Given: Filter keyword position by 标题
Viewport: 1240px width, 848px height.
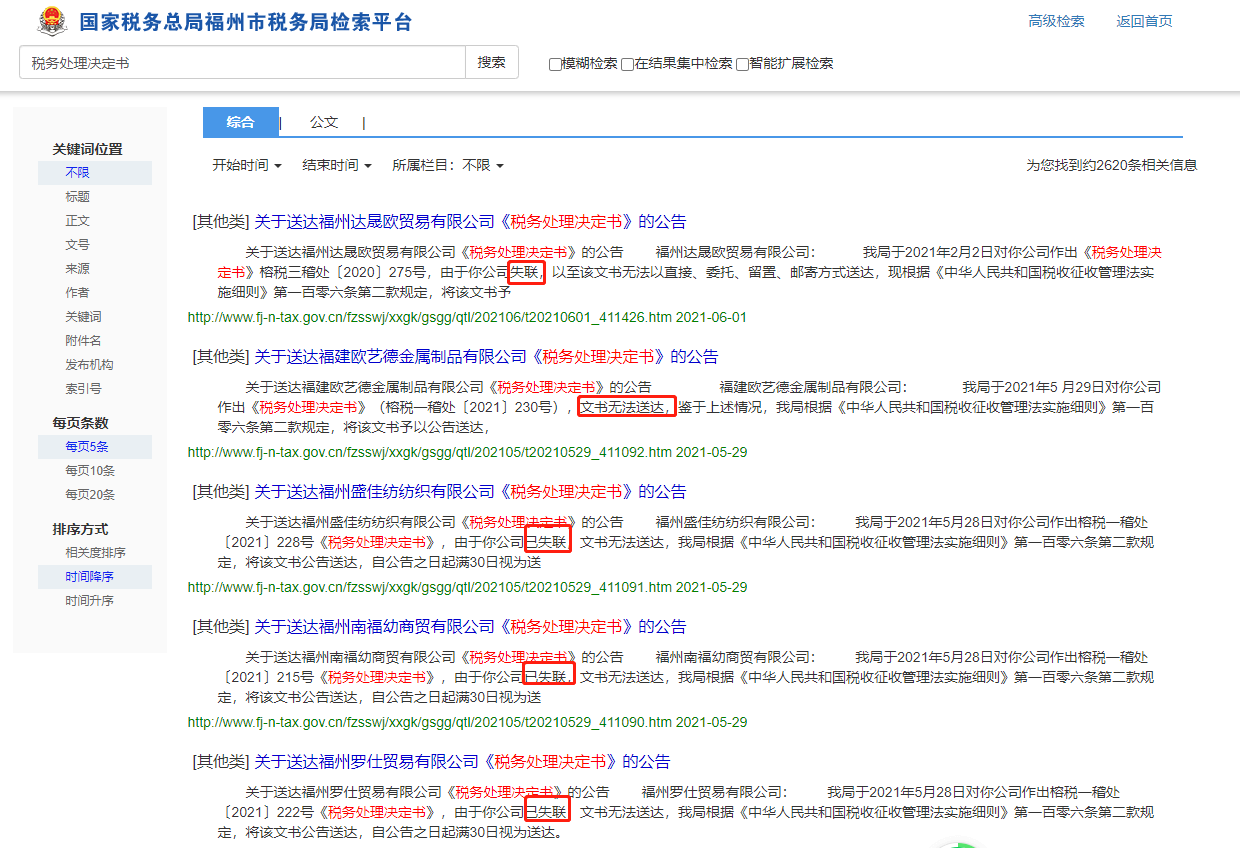Looking at the screenshot, I should tap(78, 197).
